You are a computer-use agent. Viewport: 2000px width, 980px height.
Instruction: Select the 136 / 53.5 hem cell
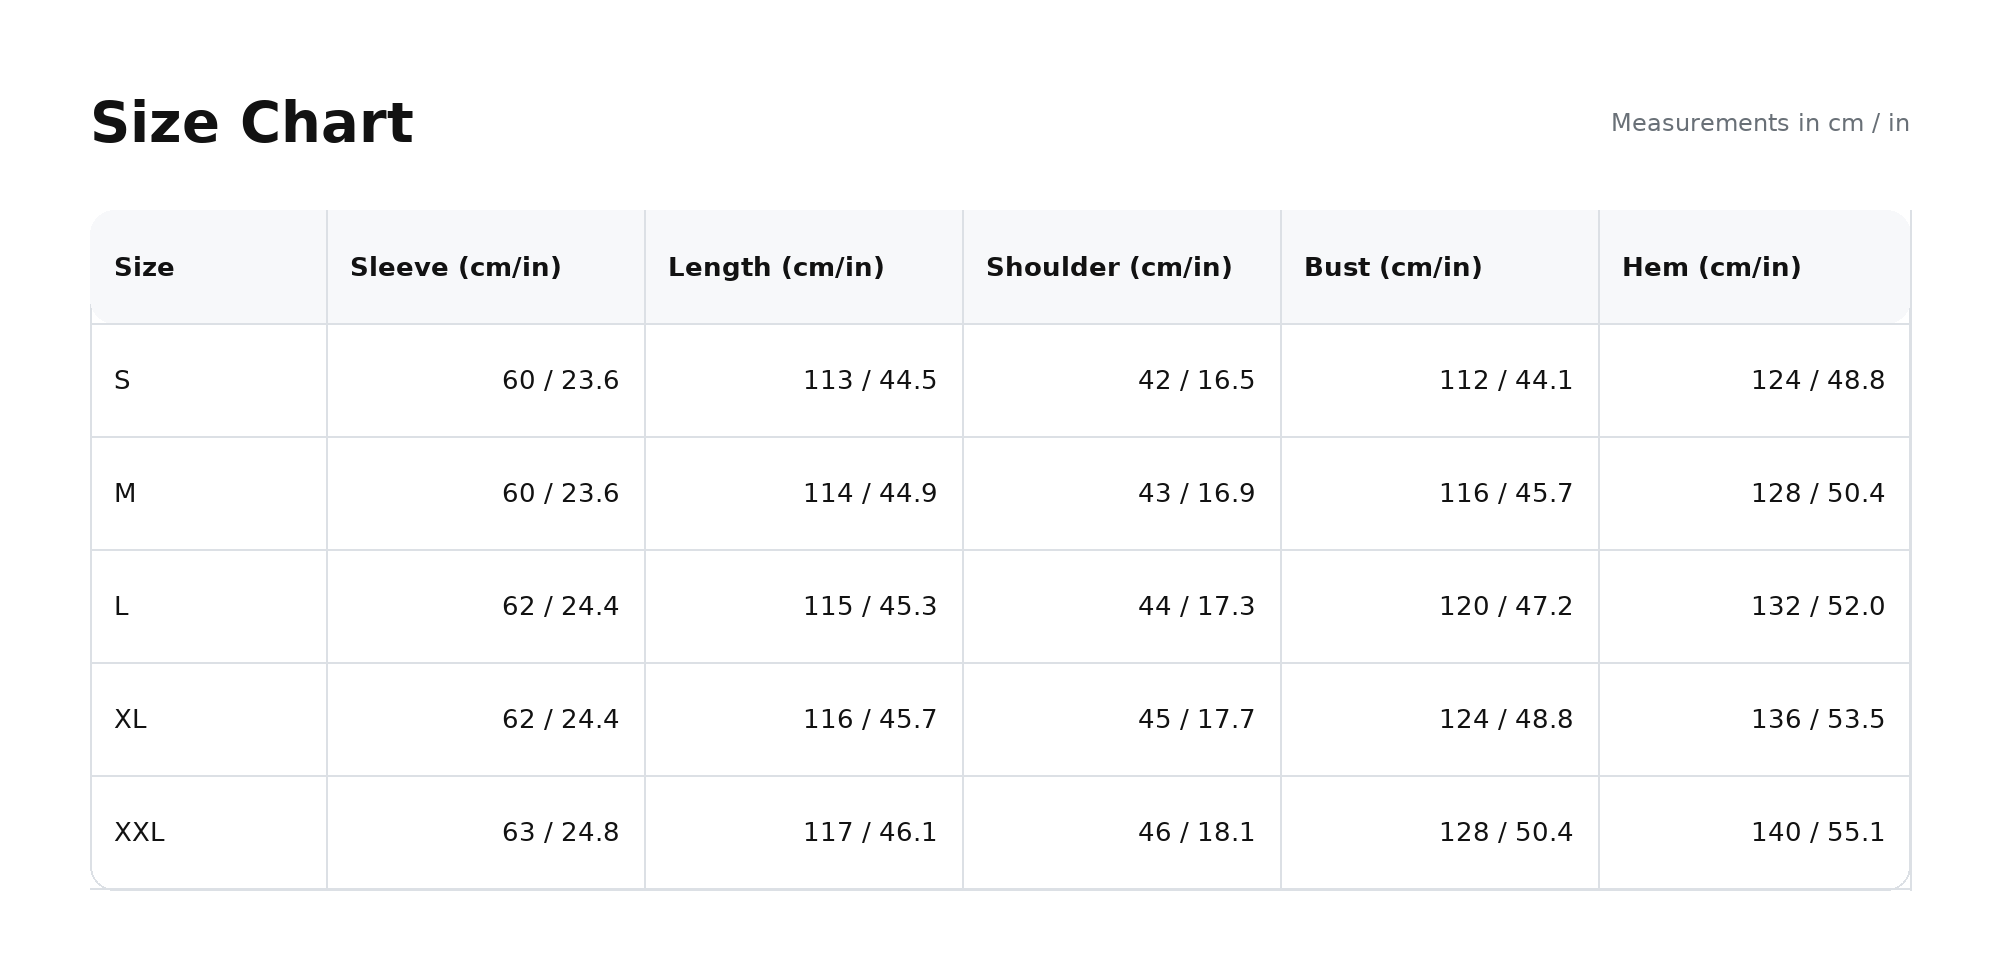point(1817,720)
